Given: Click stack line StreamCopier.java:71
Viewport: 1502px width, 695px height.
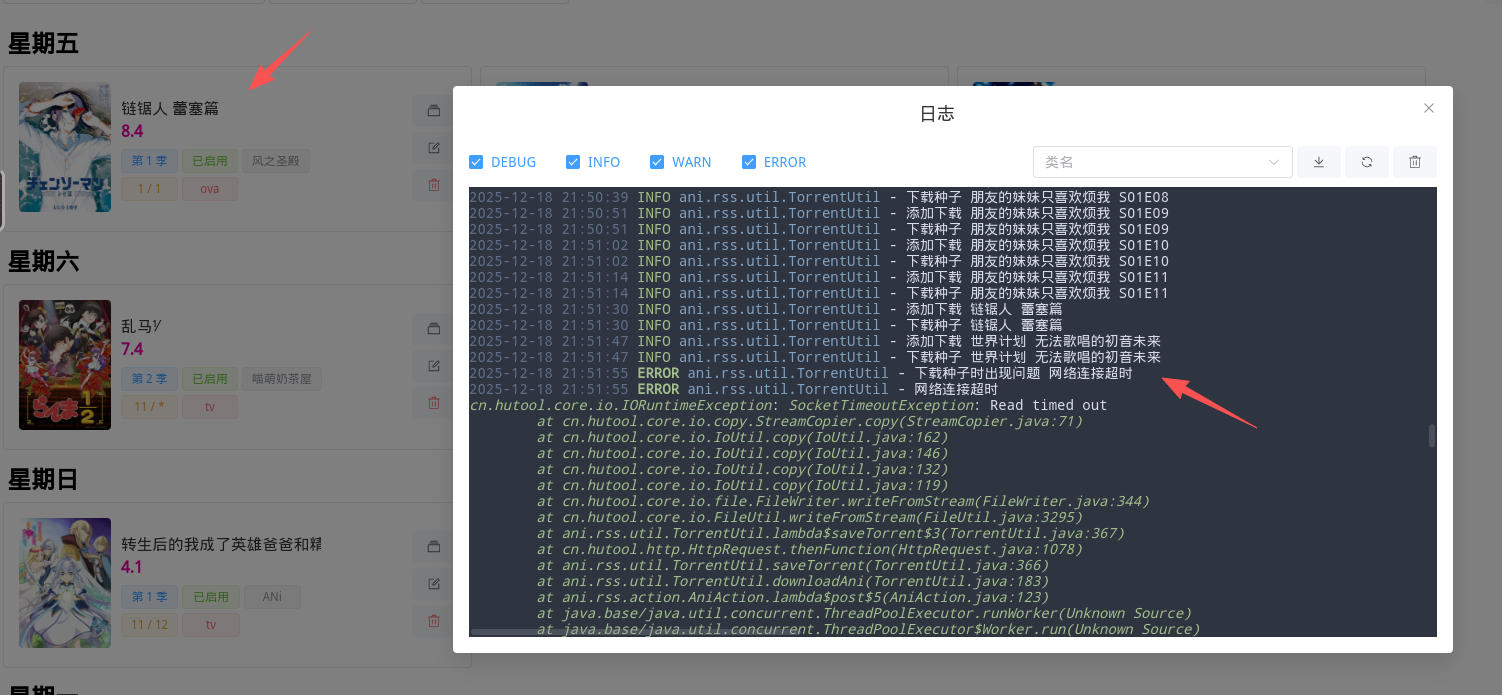Looking at the screenshot, I should coord(810,421).
